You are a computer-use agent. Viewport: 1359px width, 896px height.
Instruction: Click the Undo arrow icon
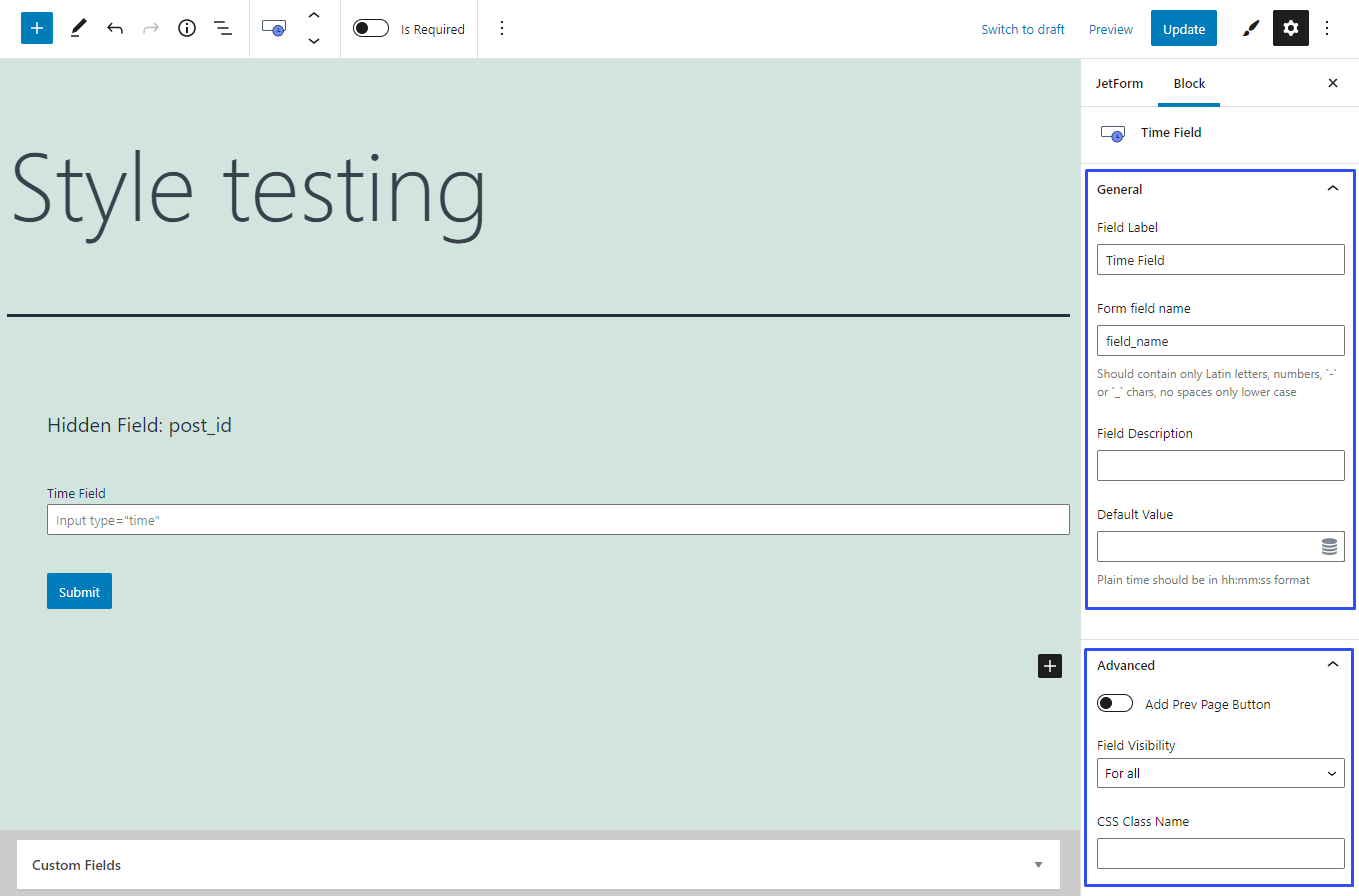tap(115, 28)
